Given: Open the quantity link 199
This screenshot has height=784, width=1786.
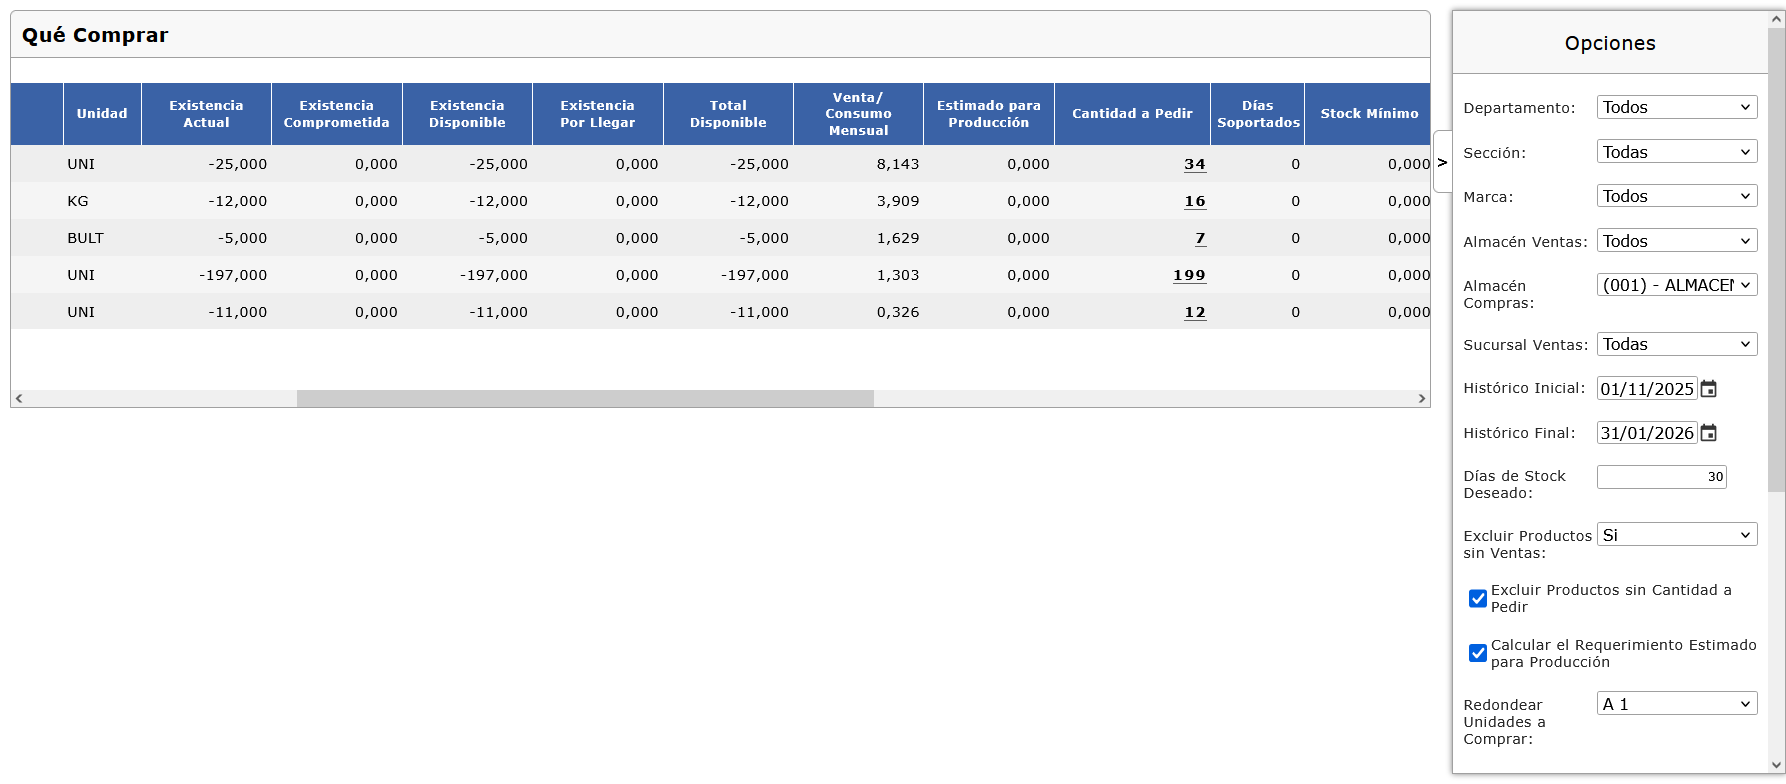Looking at the screenshot, I should (x=1189, y=275).
